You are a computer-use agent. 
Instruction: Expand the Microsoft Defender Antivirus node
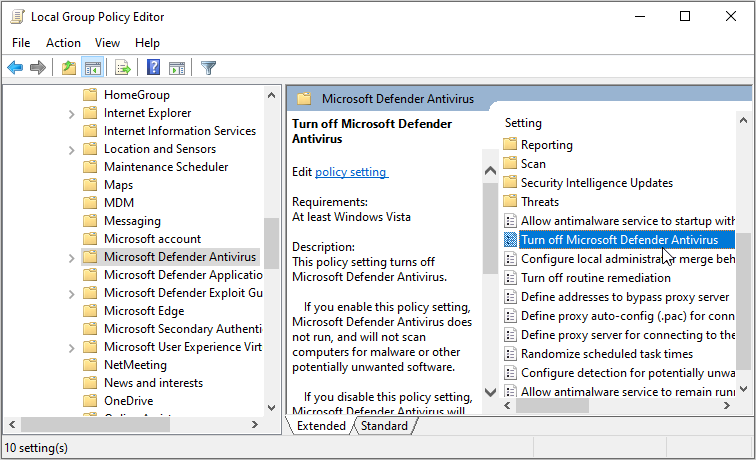[71, 258]
